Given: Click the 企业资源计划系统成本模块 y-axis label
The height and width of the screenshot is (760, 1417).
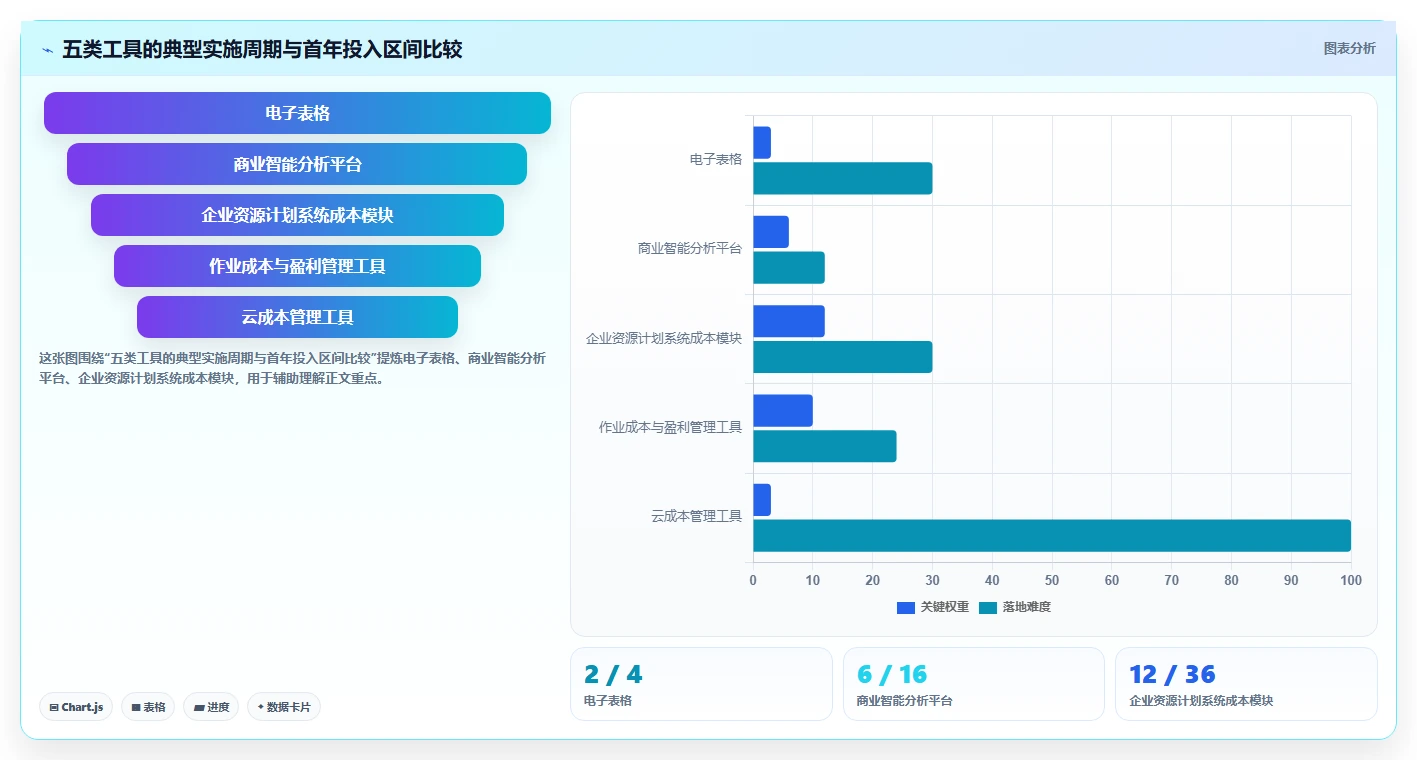Looking at the screenshot, I should pyautogui.click(x=664, y=338).
